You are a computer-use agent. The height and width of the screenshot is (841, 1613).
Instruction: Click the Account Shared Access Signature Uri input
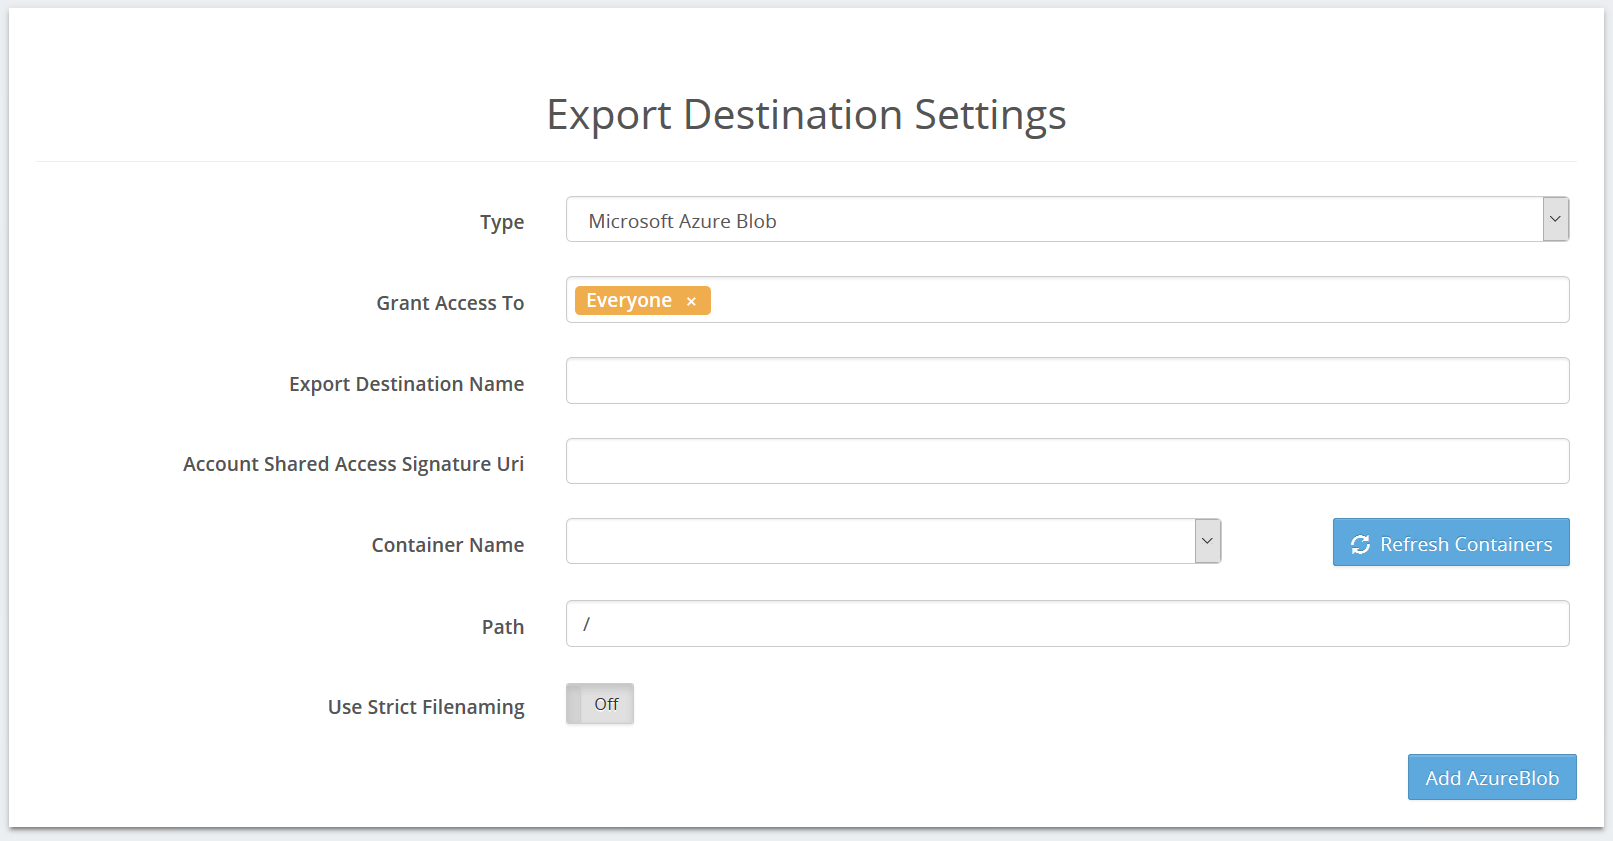pos(1067,461)
